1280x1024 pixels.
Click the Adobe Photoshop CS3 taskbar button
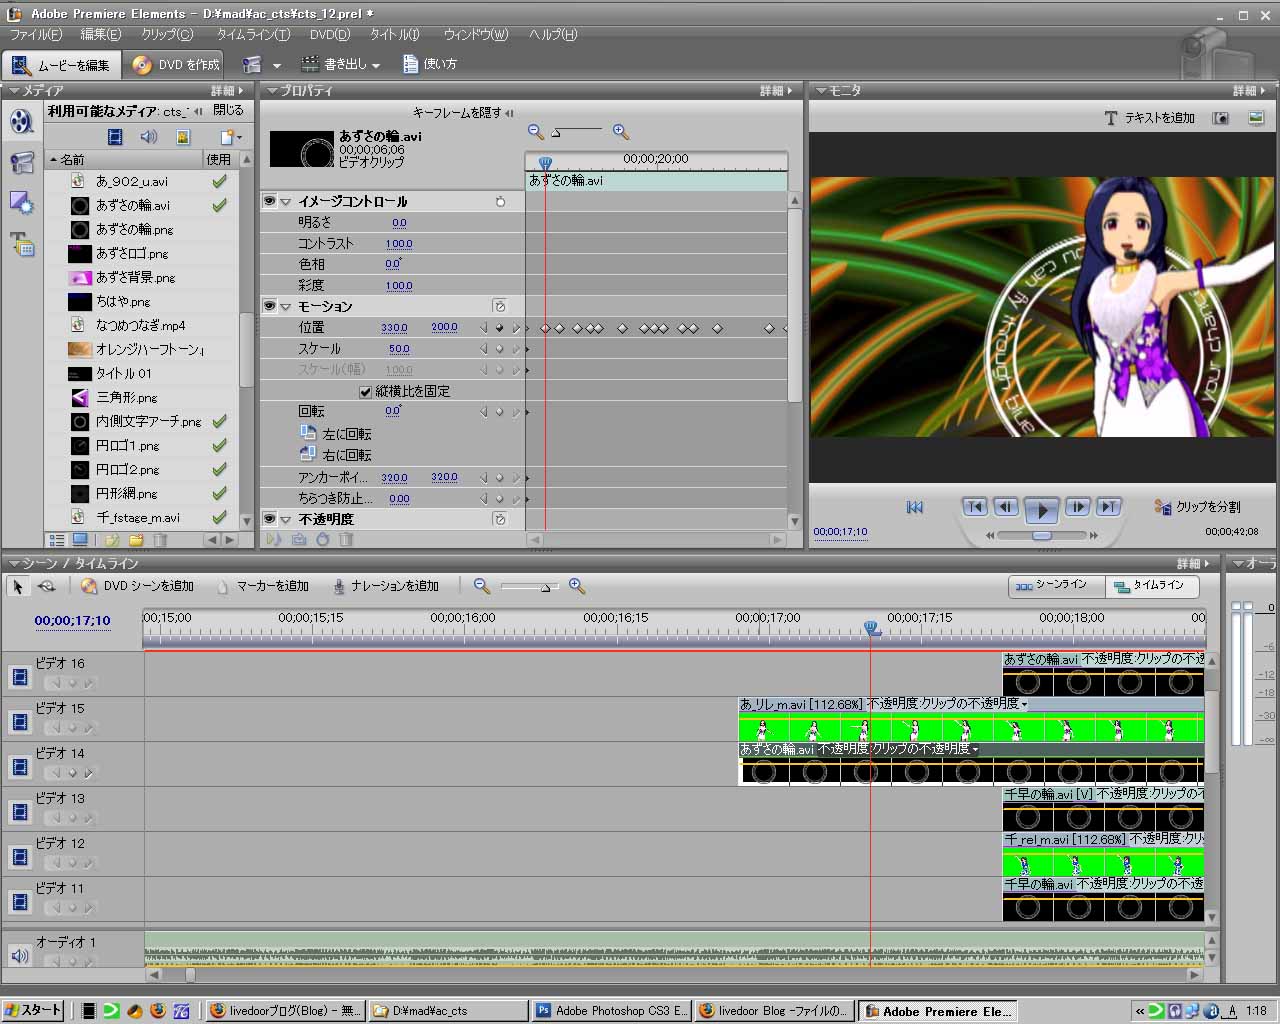tap(611, 1011)
